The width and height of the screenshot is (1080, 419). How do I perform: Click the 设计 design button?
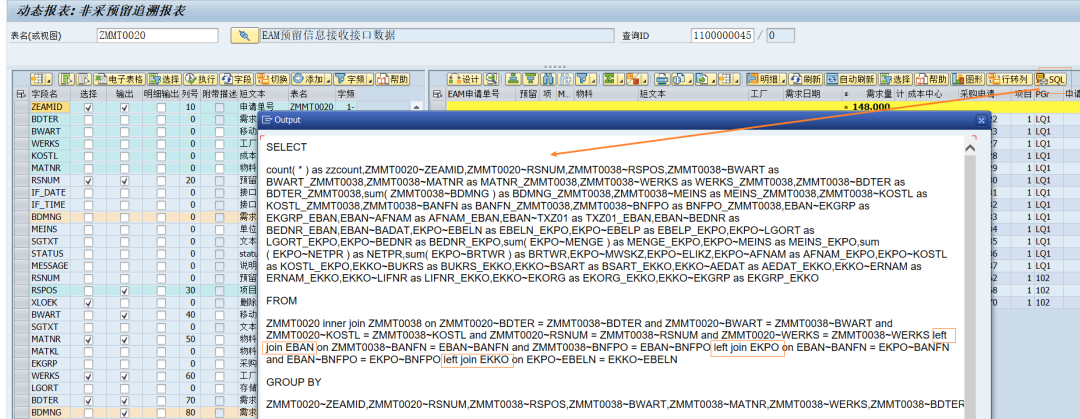coord(464,79)
